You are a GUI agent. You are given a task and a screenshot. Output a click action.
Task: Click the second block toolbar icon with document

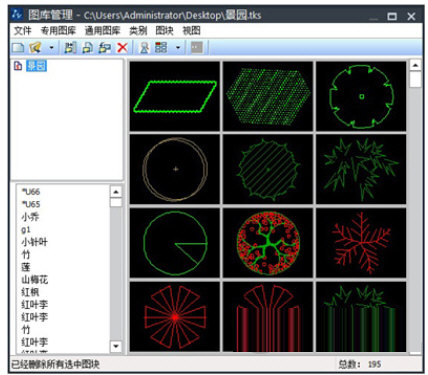tap(87, 48)
